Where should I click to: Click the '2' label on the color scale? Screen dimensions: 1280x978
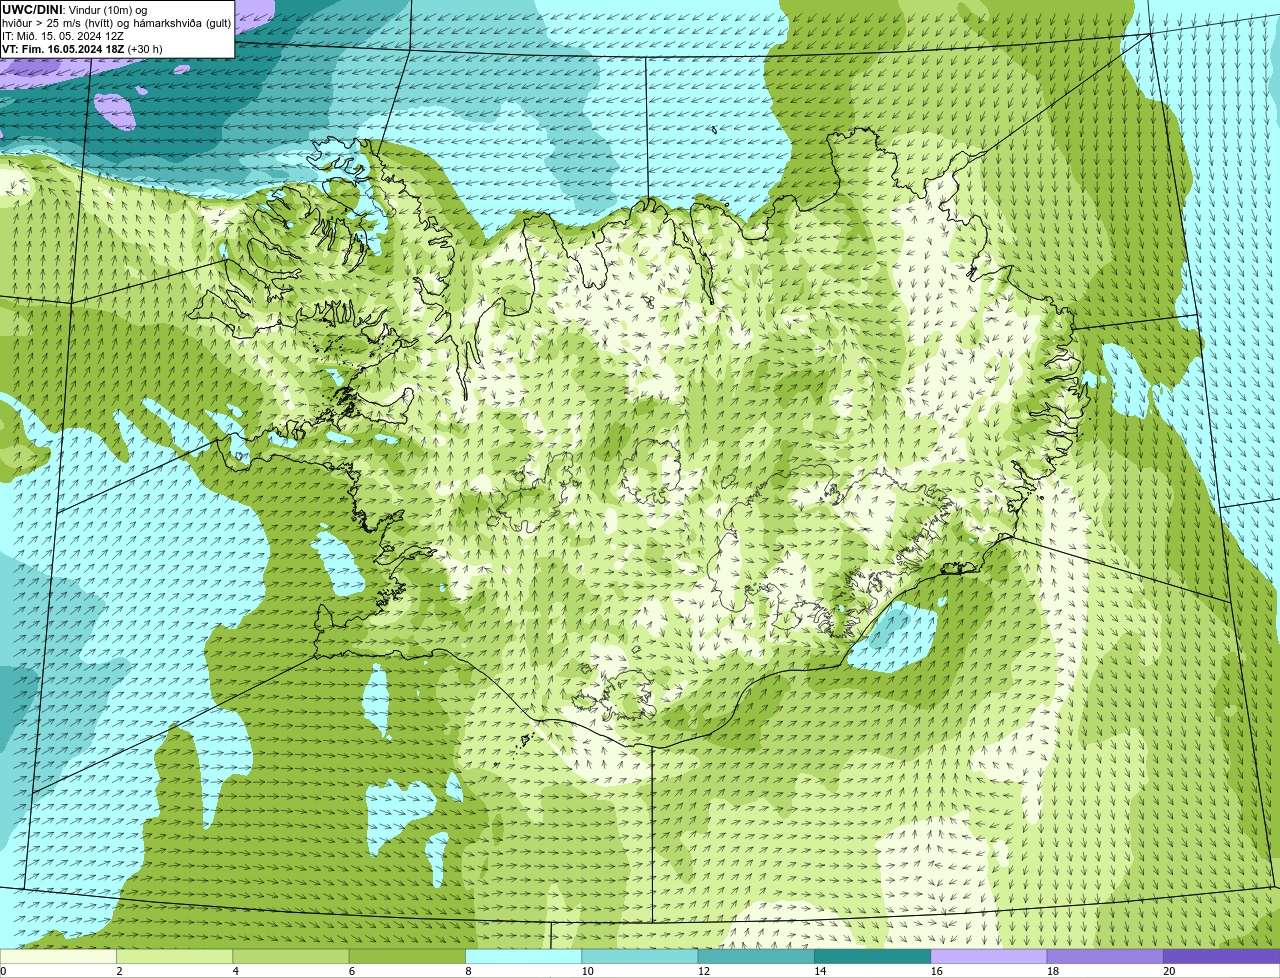pyautogui.click(x=119, y=971)
